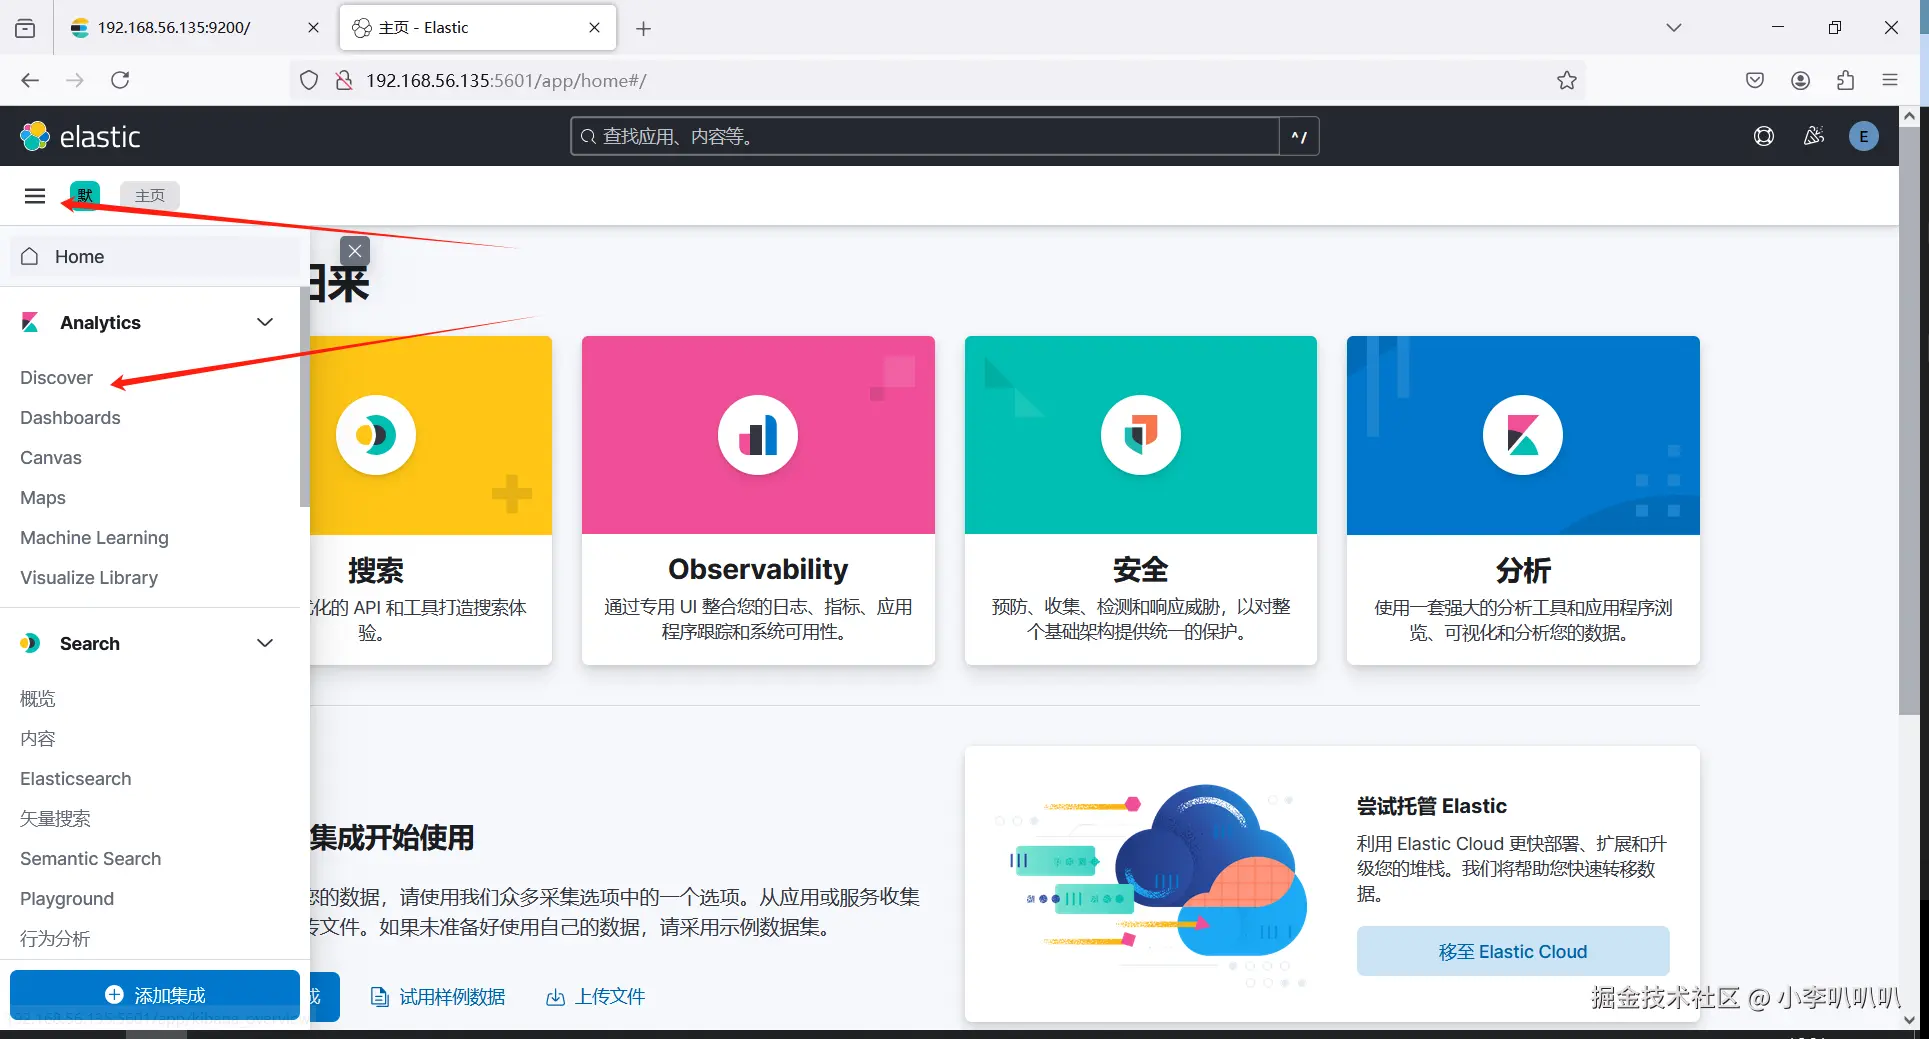This screenshot has width=1929, height=1039.
Task: List all tabs dropdown arrow
Action: [x=1674, y=28]
